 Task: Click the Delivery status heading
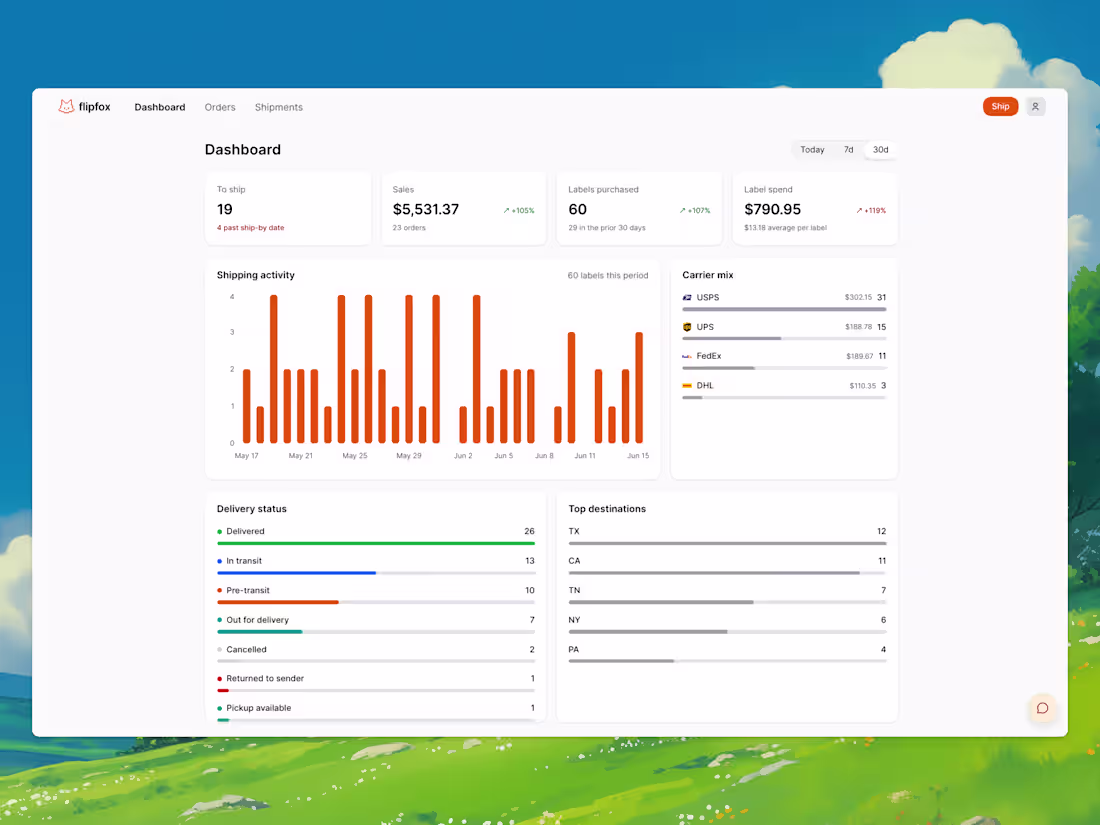point(252,509)
